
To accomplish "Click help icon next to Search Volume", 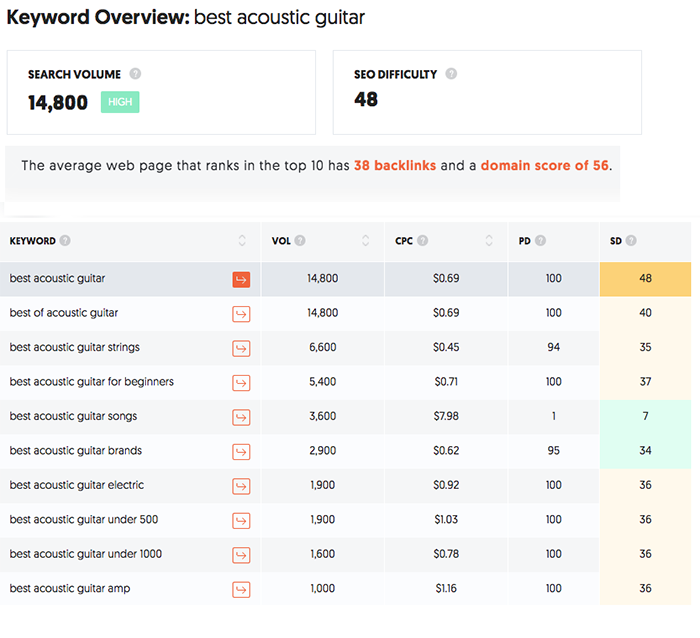I will click(x=135, y=74).
